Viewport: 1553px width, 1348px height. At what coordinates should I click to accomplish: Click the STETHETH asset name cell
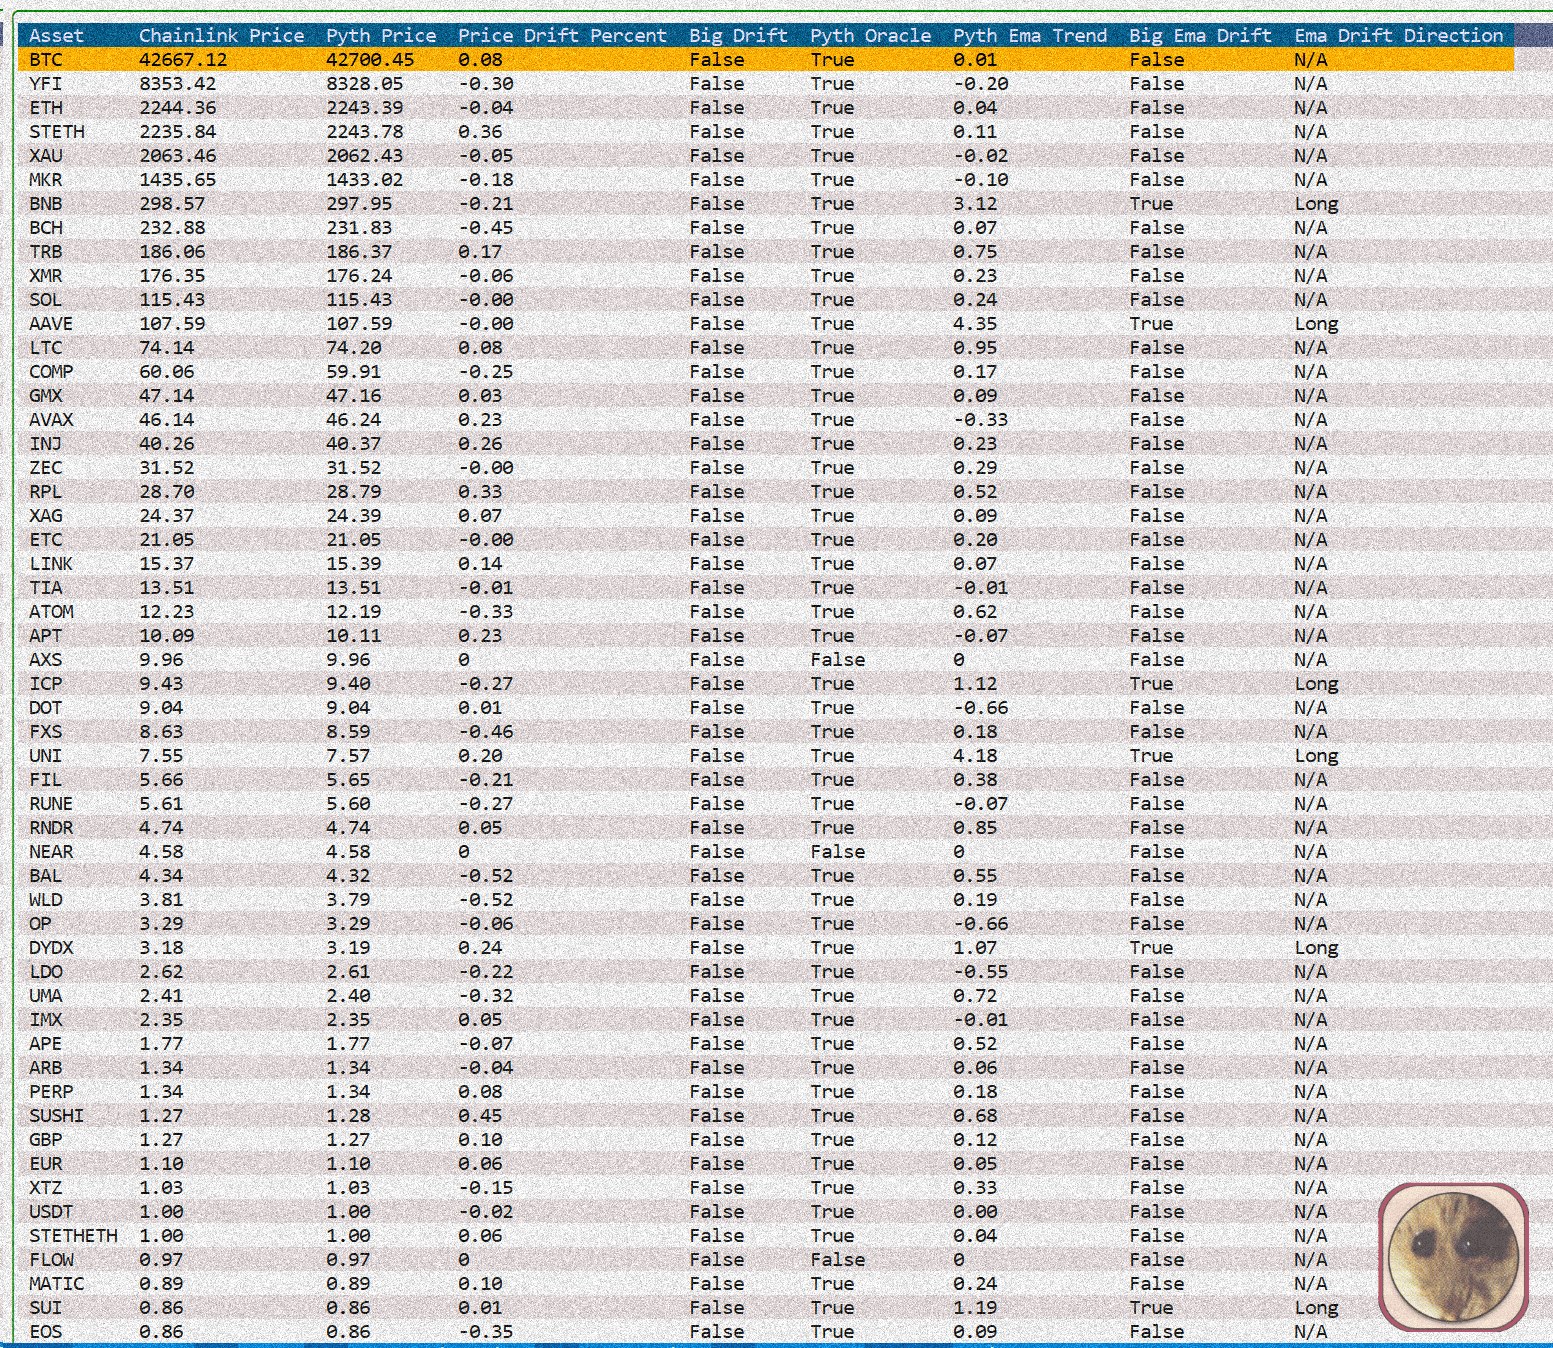click(x=73, y=1236)
